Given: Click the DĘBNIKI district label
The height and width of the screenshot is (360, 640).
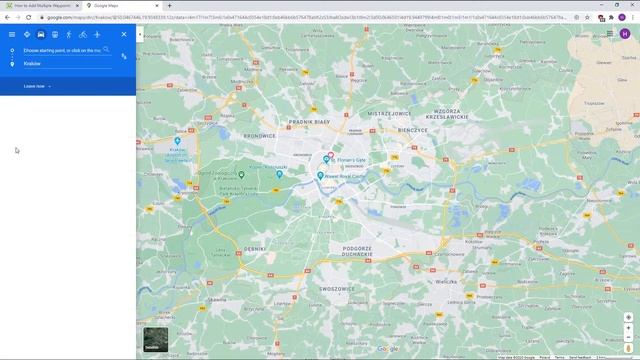Looking at the screenshot, I should click(255, 249).
